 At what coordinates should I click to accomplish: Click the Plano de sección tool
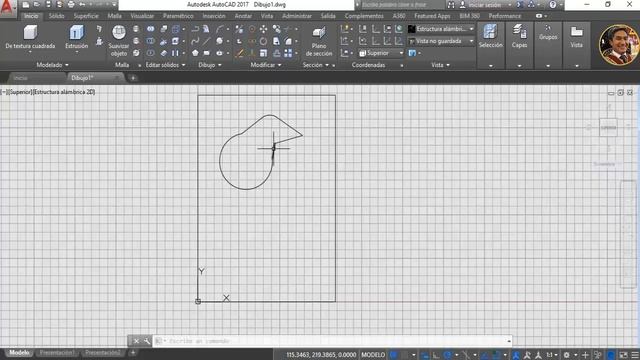[319, 41]
